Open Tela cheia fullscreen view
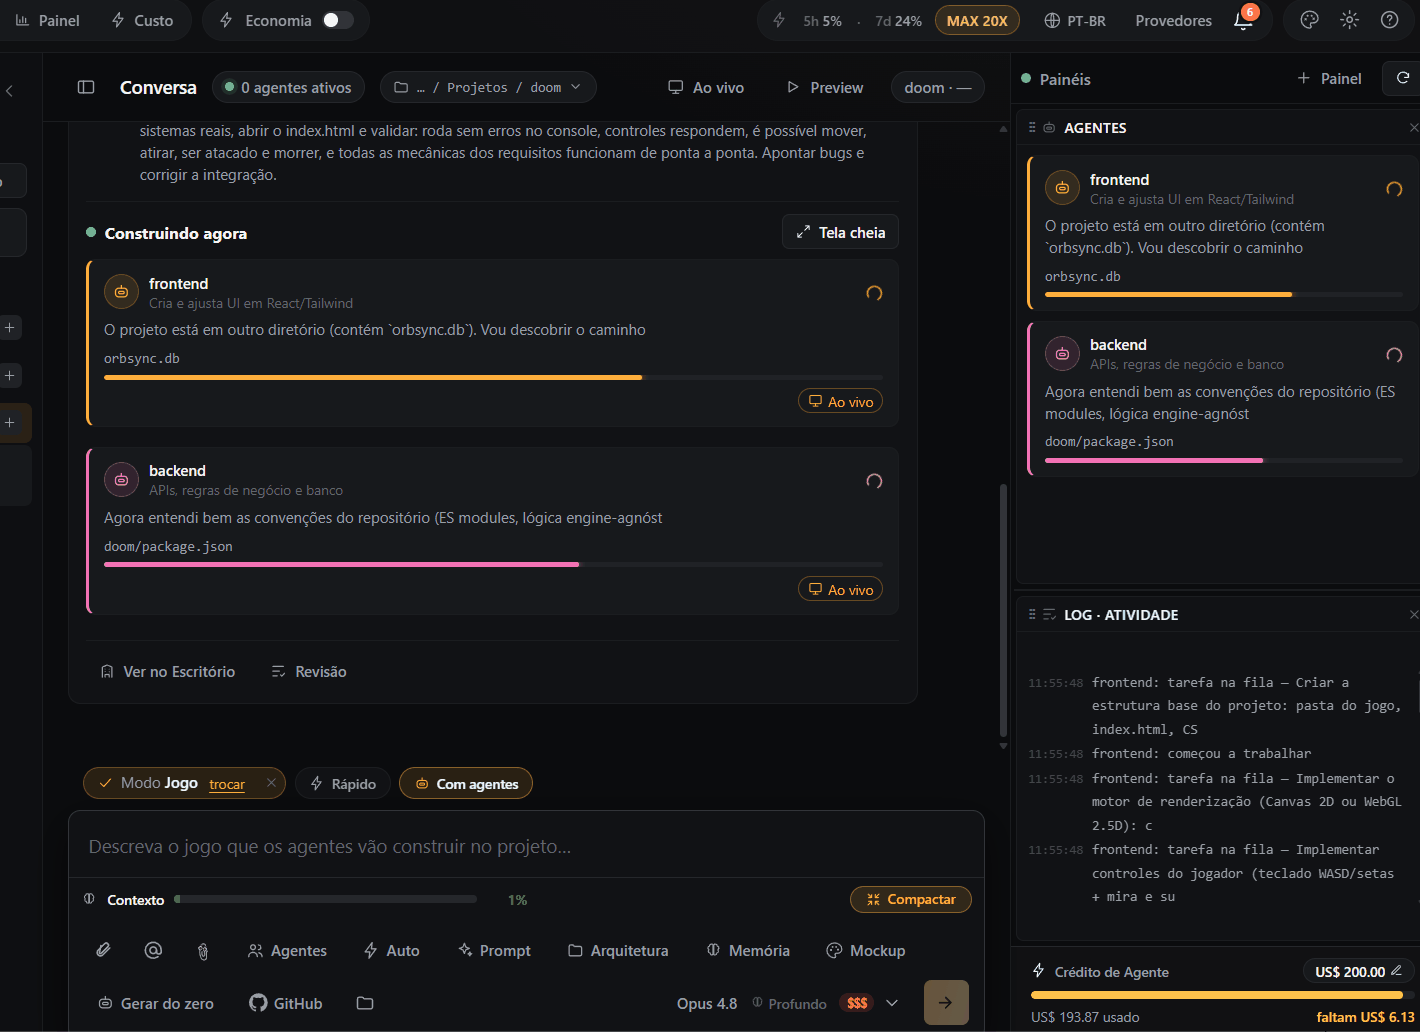1420x1032 pixels. pyautogui.click(x=840, y=232)
